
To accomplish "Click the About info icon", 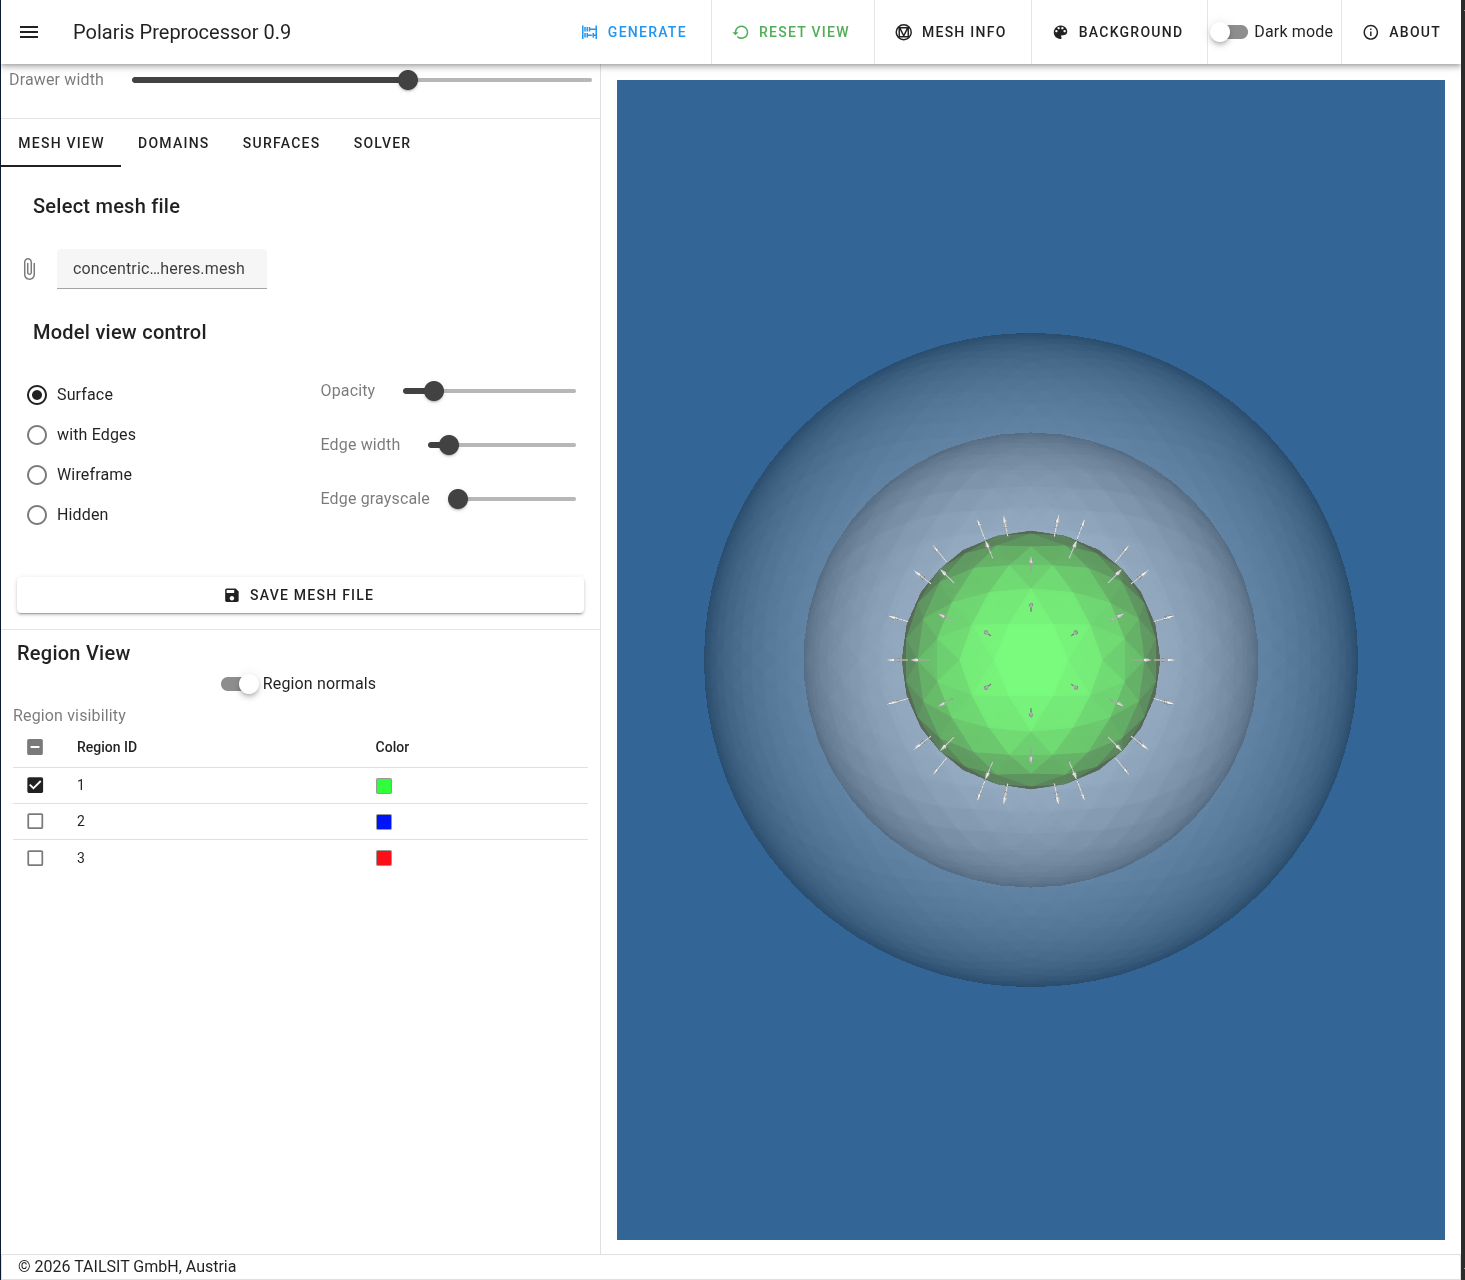I will [x=1371, y=32].
